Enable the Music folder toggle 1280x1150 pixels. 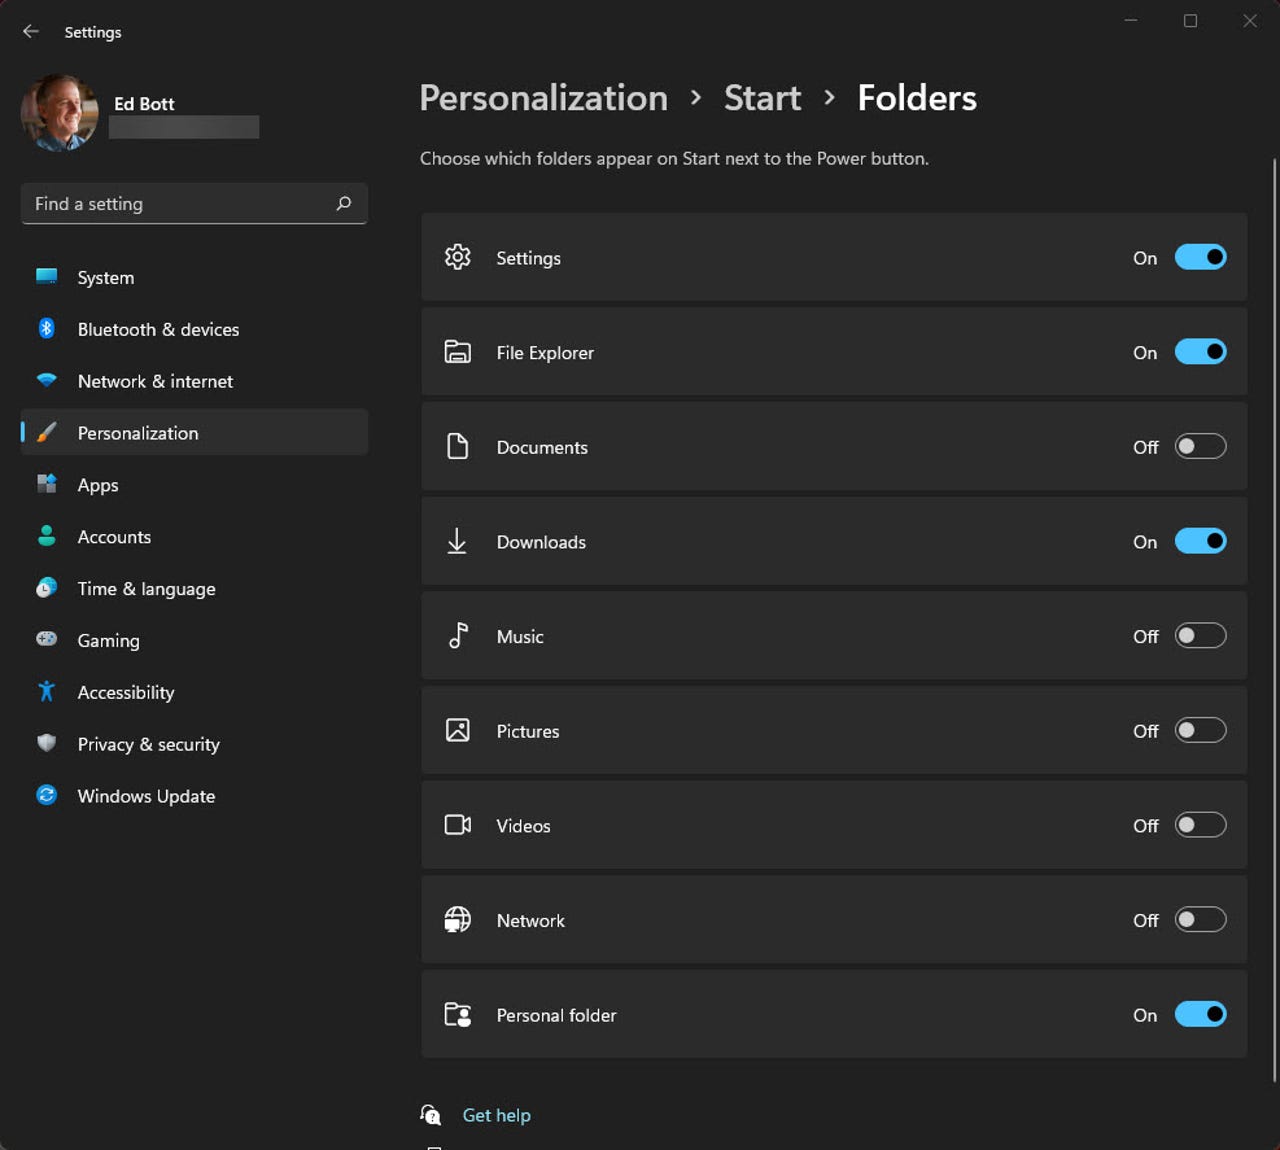(1200, 635)
